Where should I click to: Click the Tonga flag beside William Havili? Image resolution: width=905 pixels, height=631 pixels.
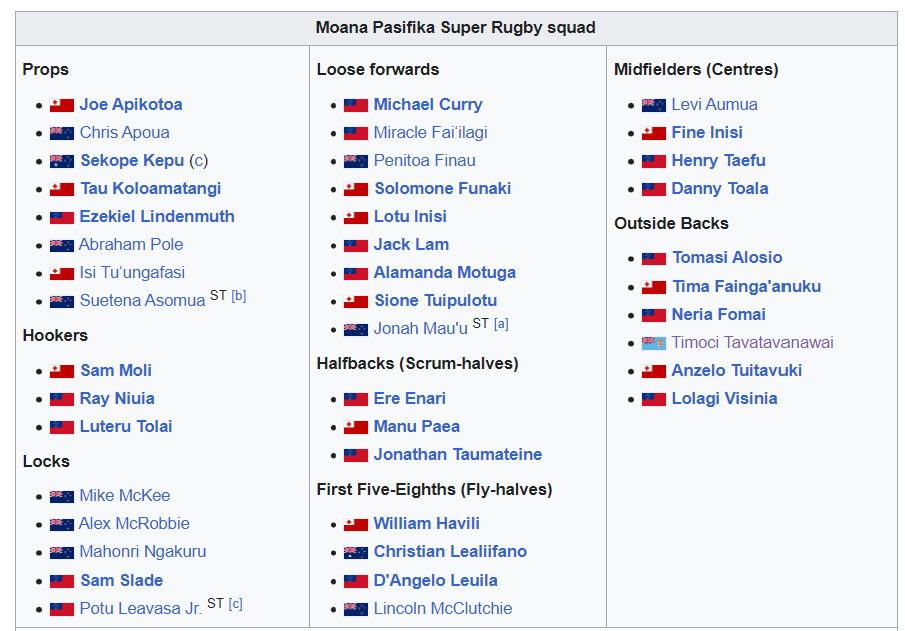pyautogui.click(x=356, y=524)
